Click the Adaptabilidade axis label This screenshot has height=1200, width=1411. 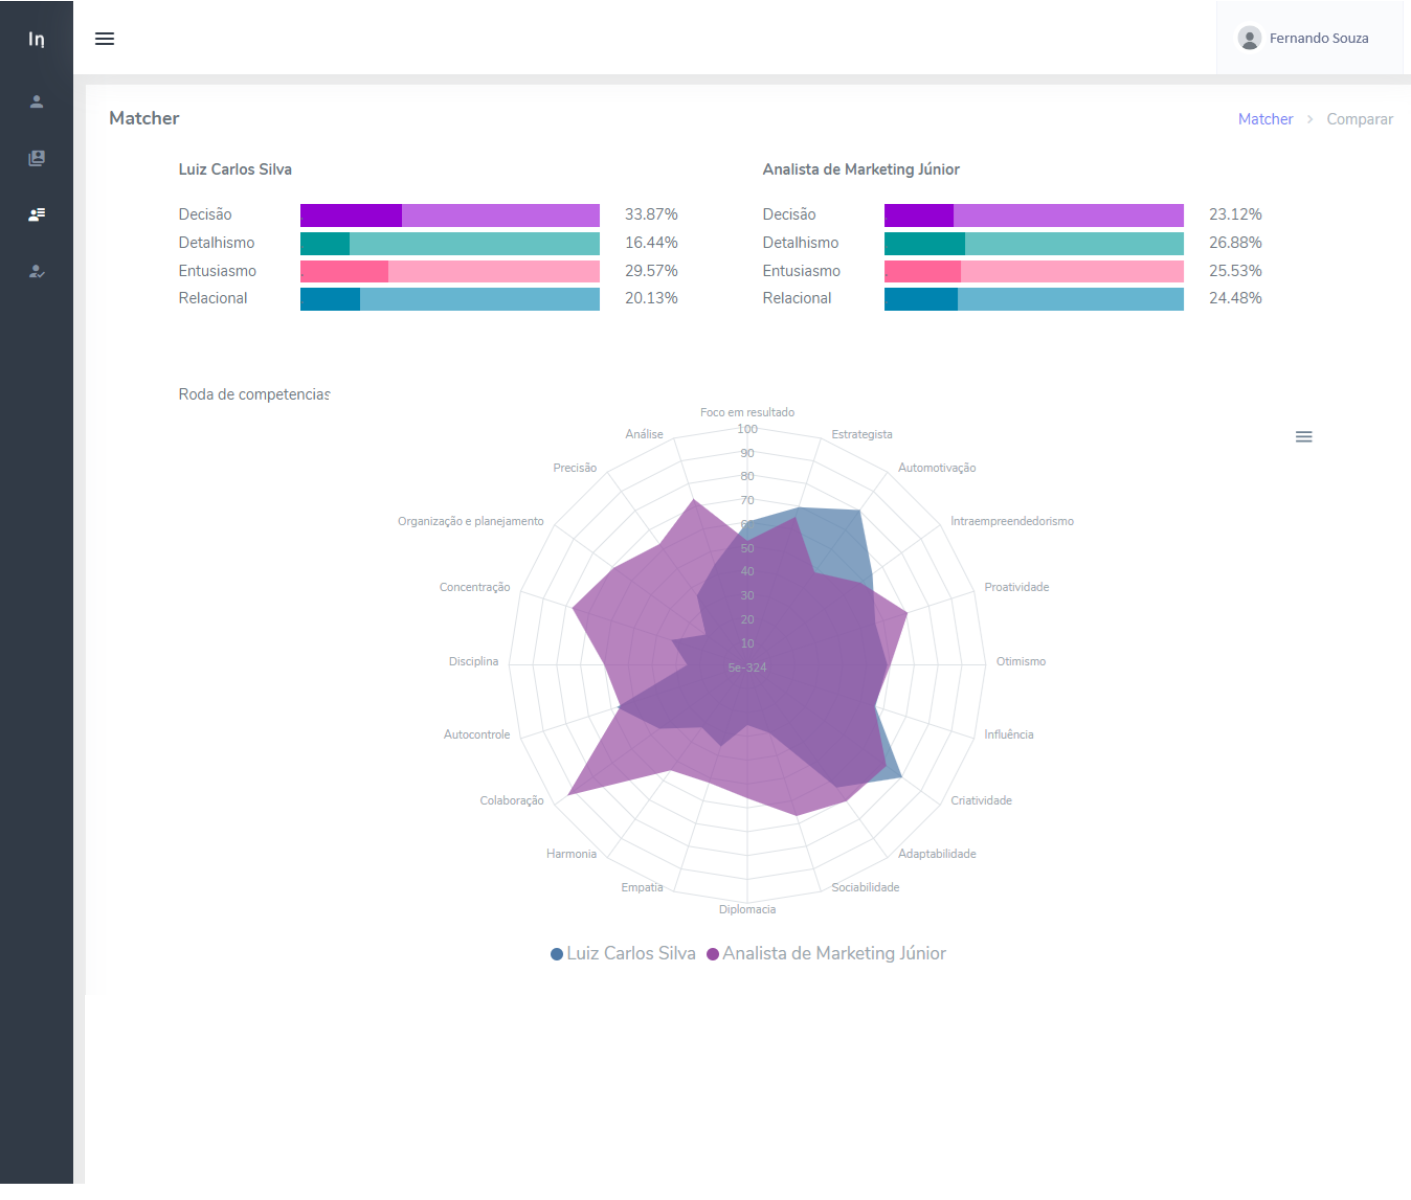937,853
